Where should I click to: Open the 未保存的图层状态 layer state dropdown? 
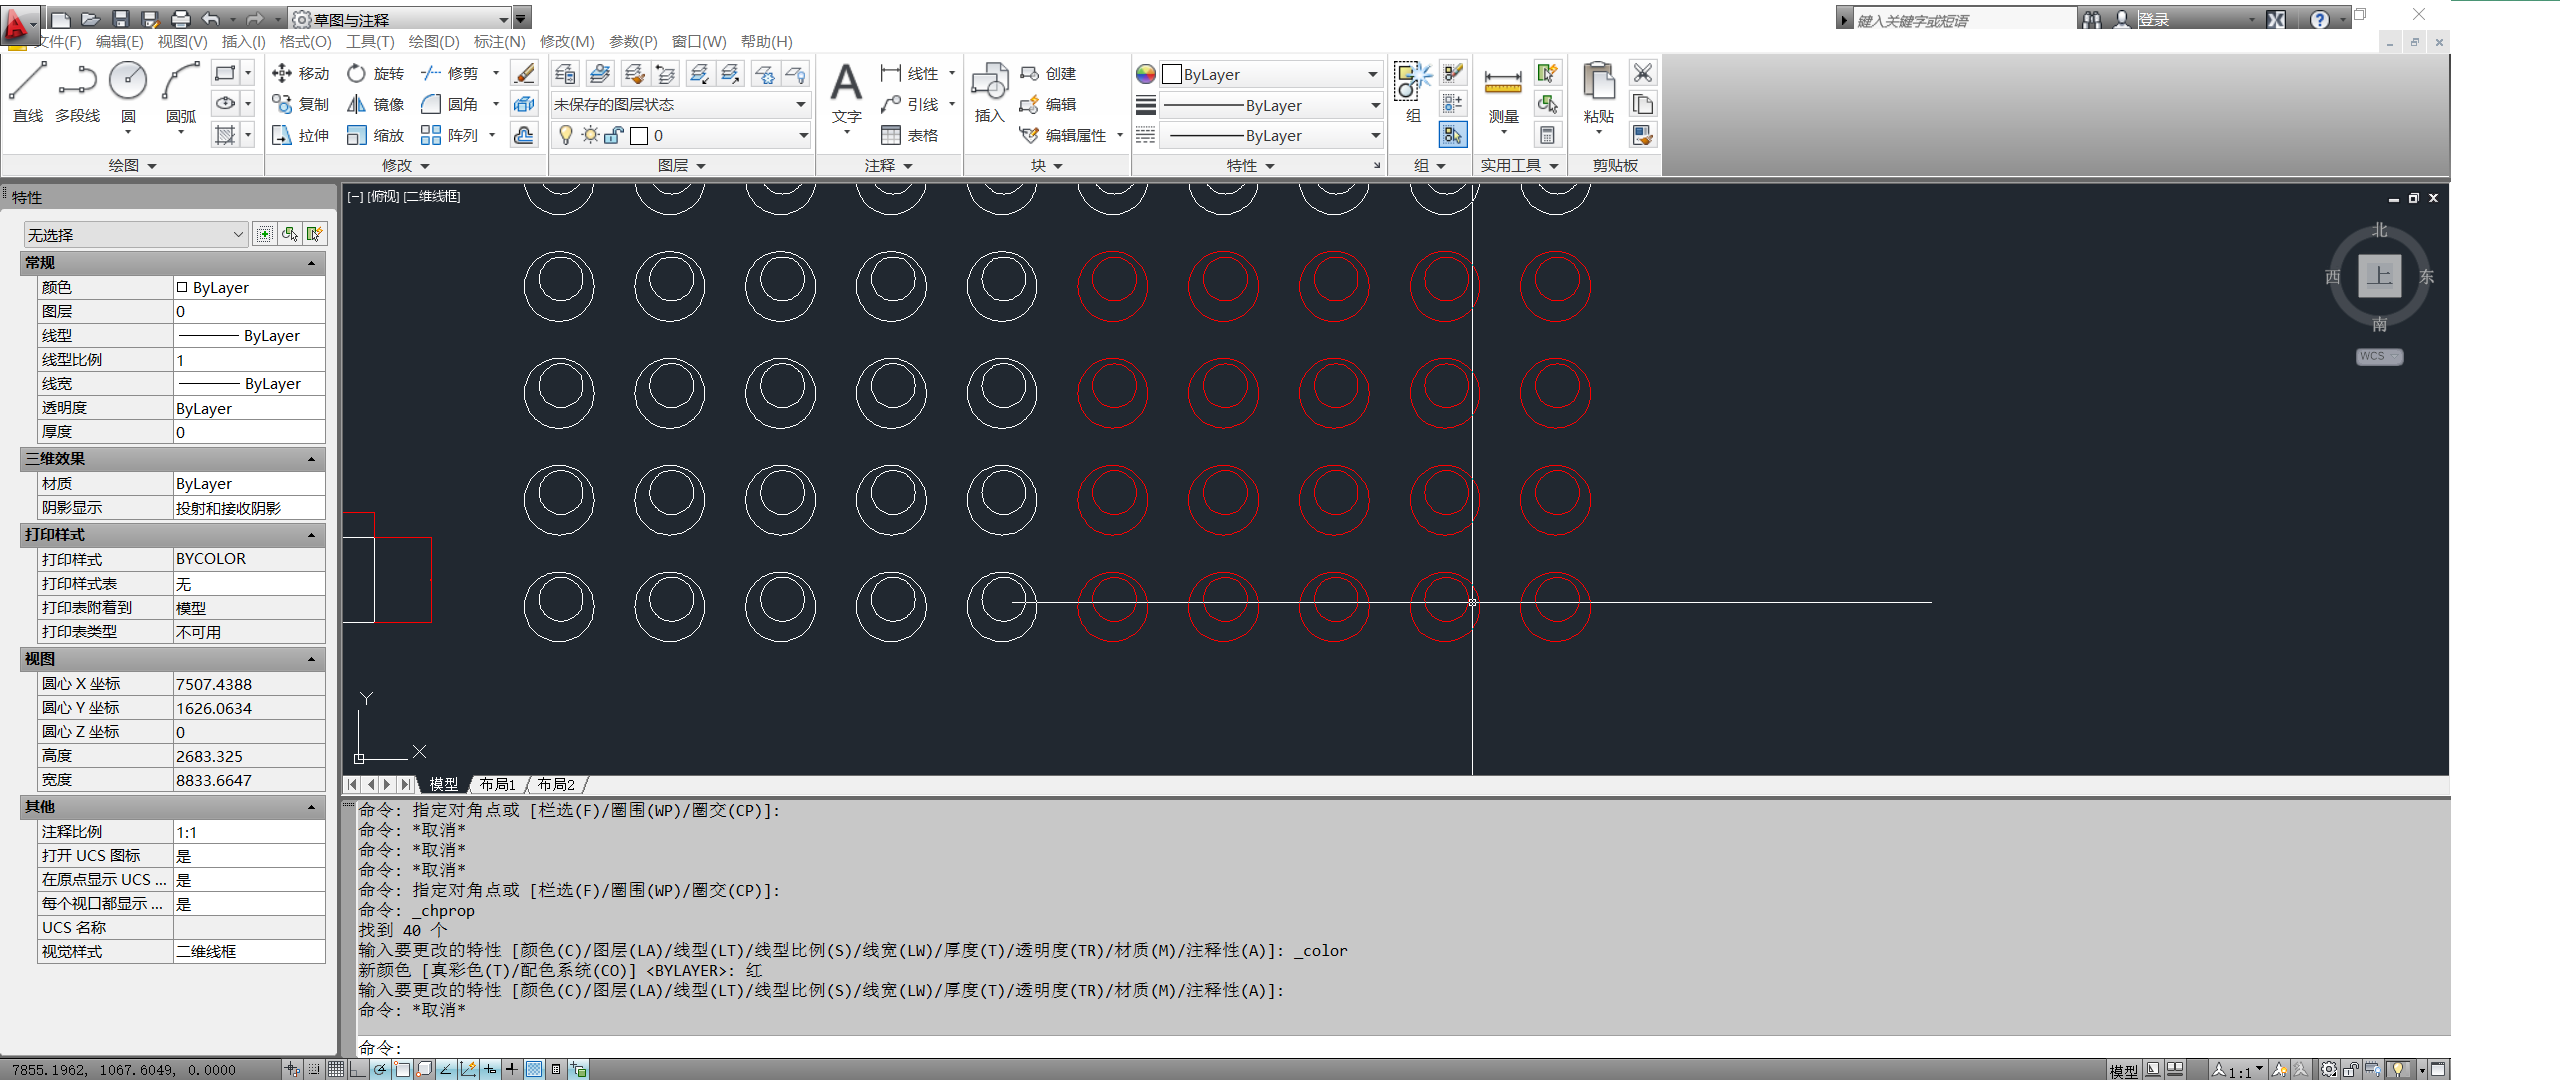[x=679, y=104]
